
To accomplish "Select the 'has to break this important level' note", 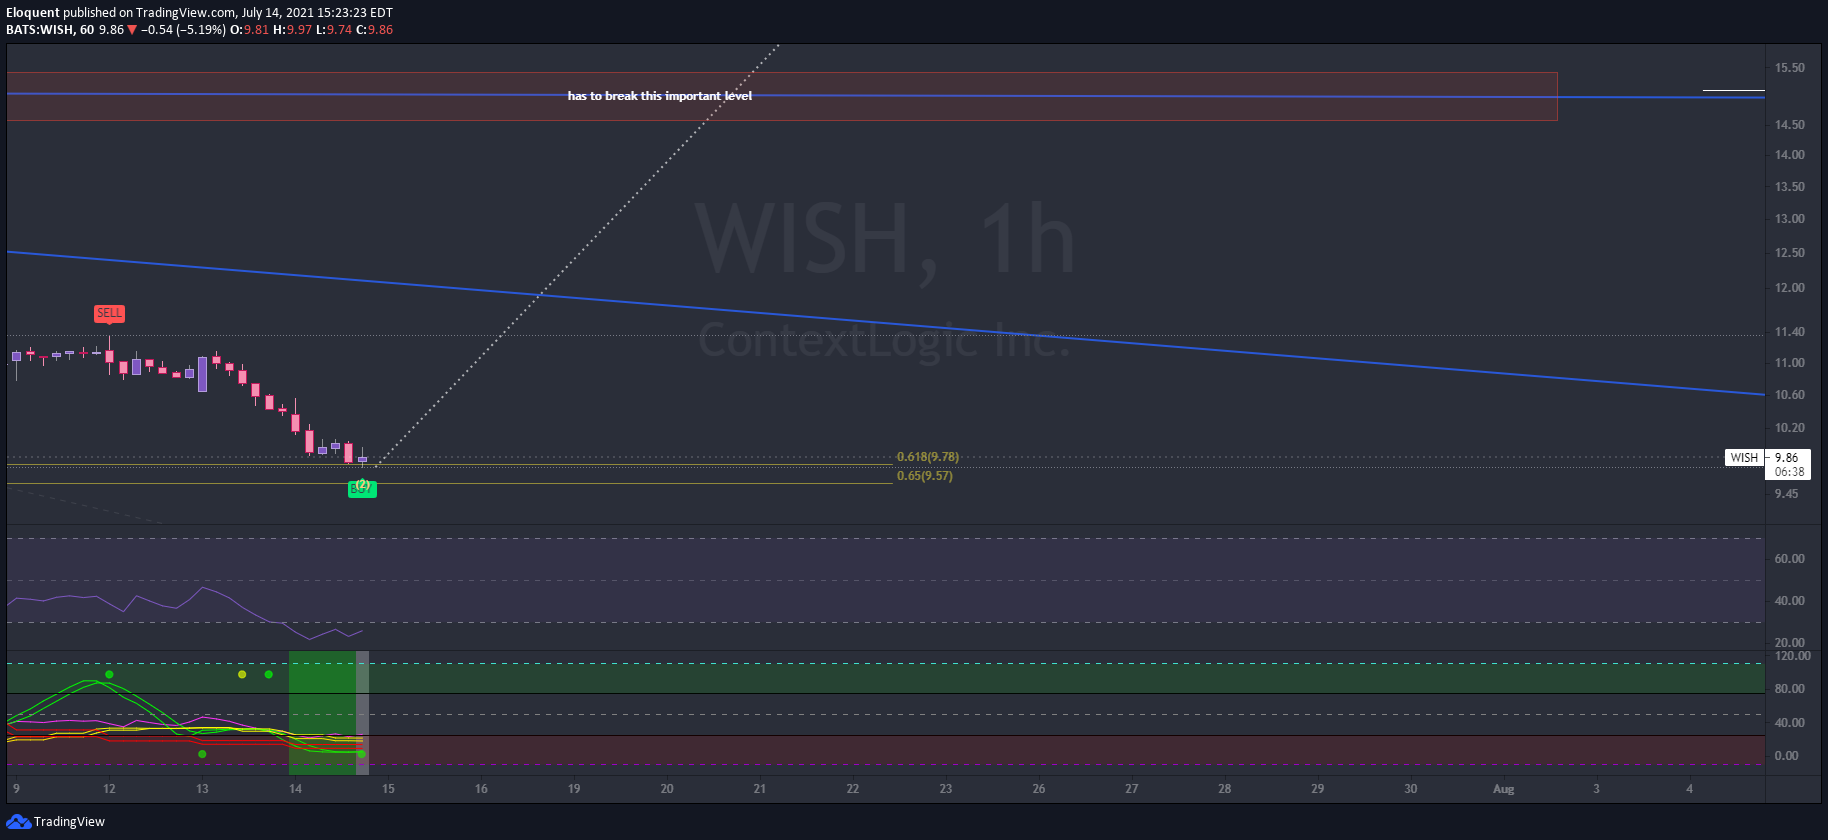I will point(660,96).
